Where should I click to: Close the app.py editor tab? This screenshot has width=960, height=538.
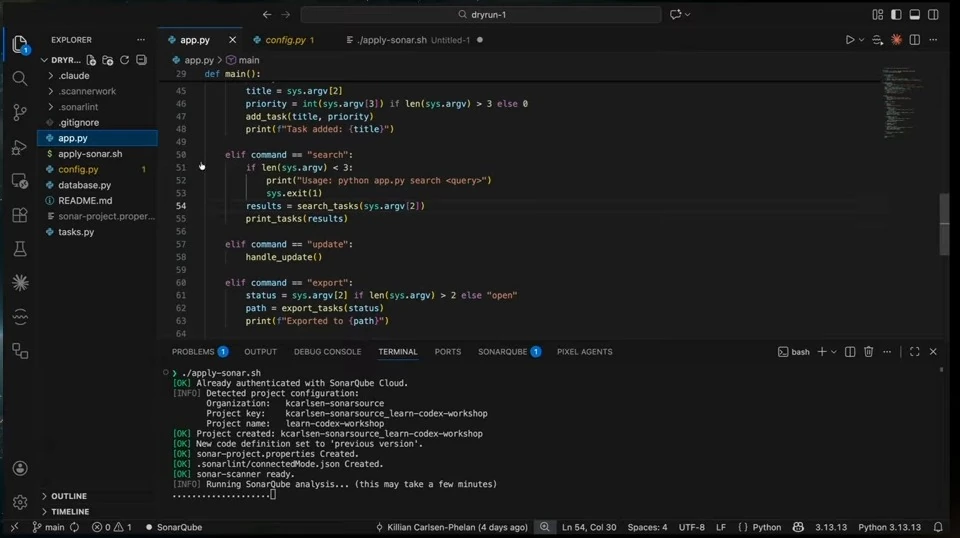click(x=232, y=40)
